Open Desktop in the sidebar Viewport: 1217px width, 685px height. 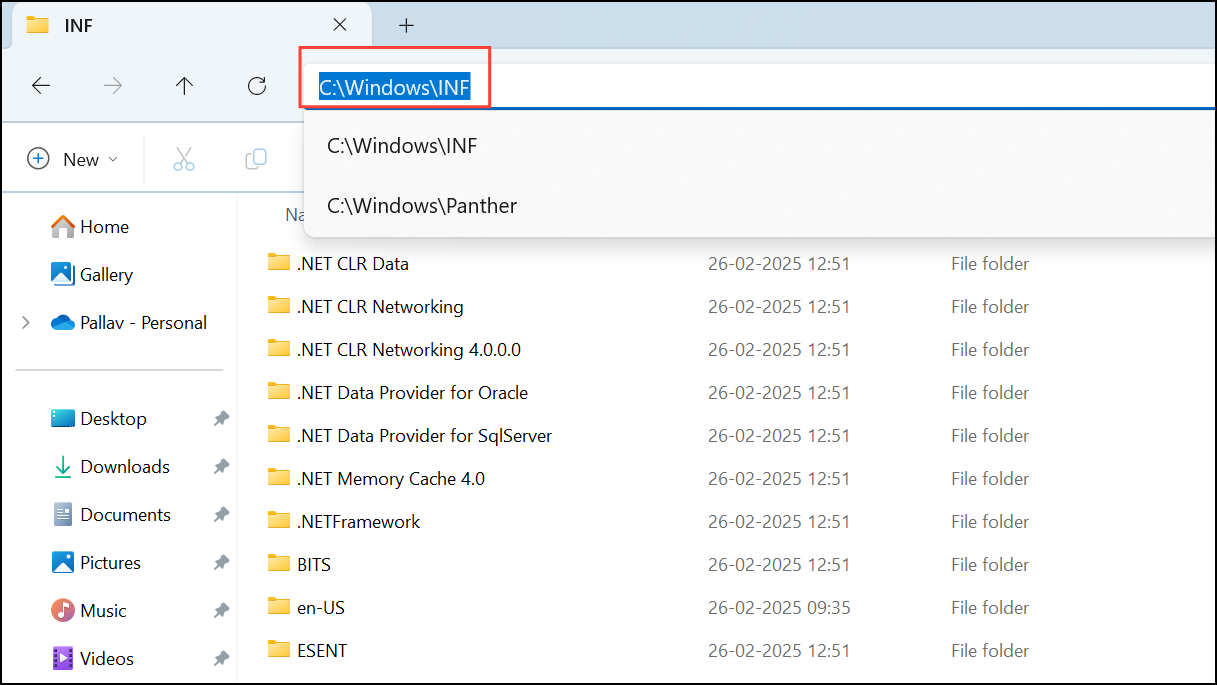point(99,419)
